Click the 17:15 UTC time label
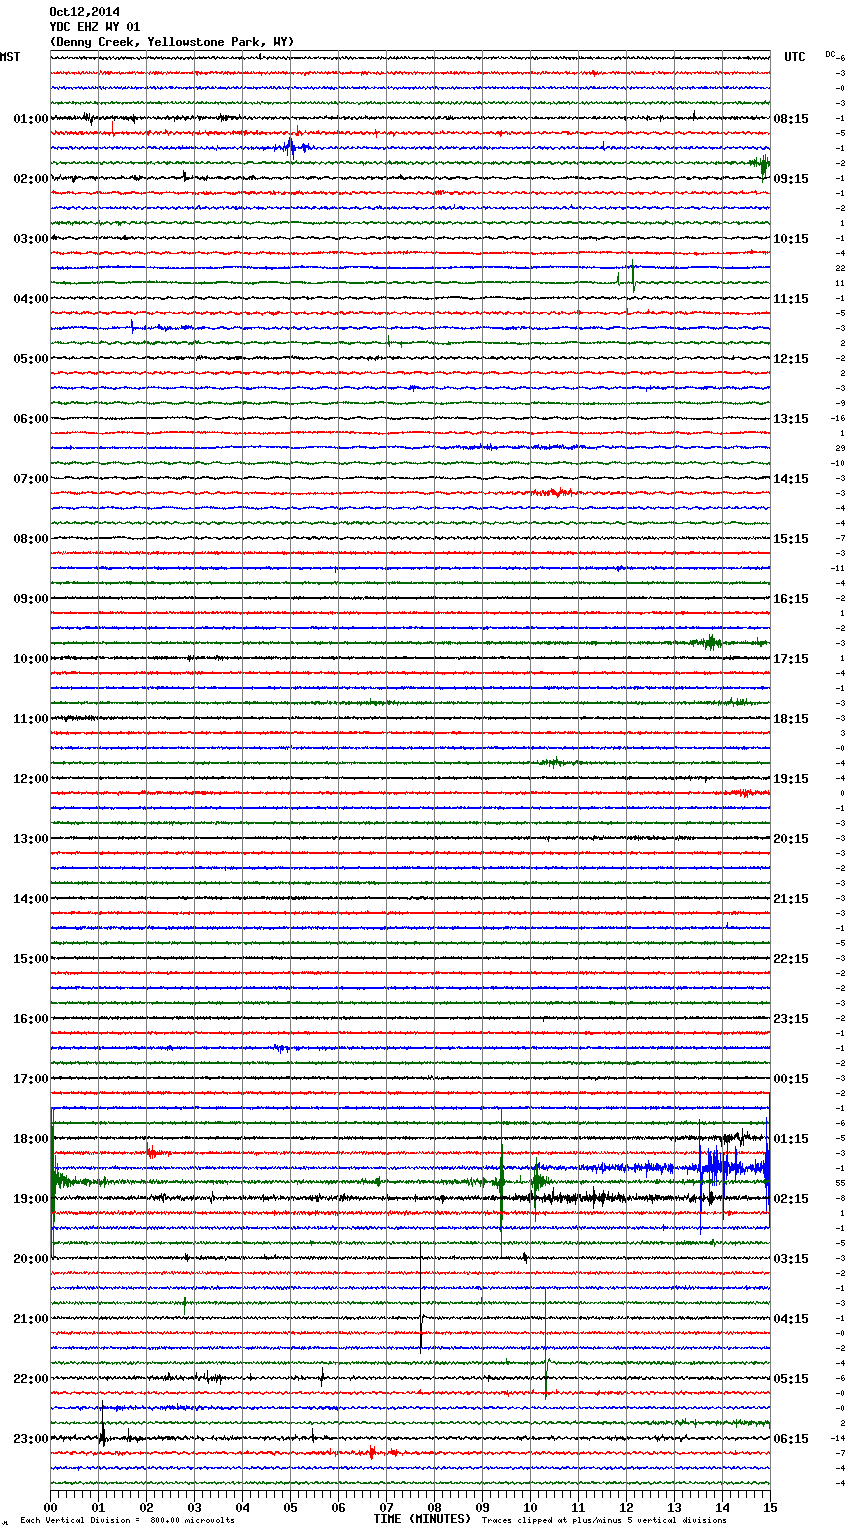Viewport: 850px width, 1534px height. pos(791,659)
